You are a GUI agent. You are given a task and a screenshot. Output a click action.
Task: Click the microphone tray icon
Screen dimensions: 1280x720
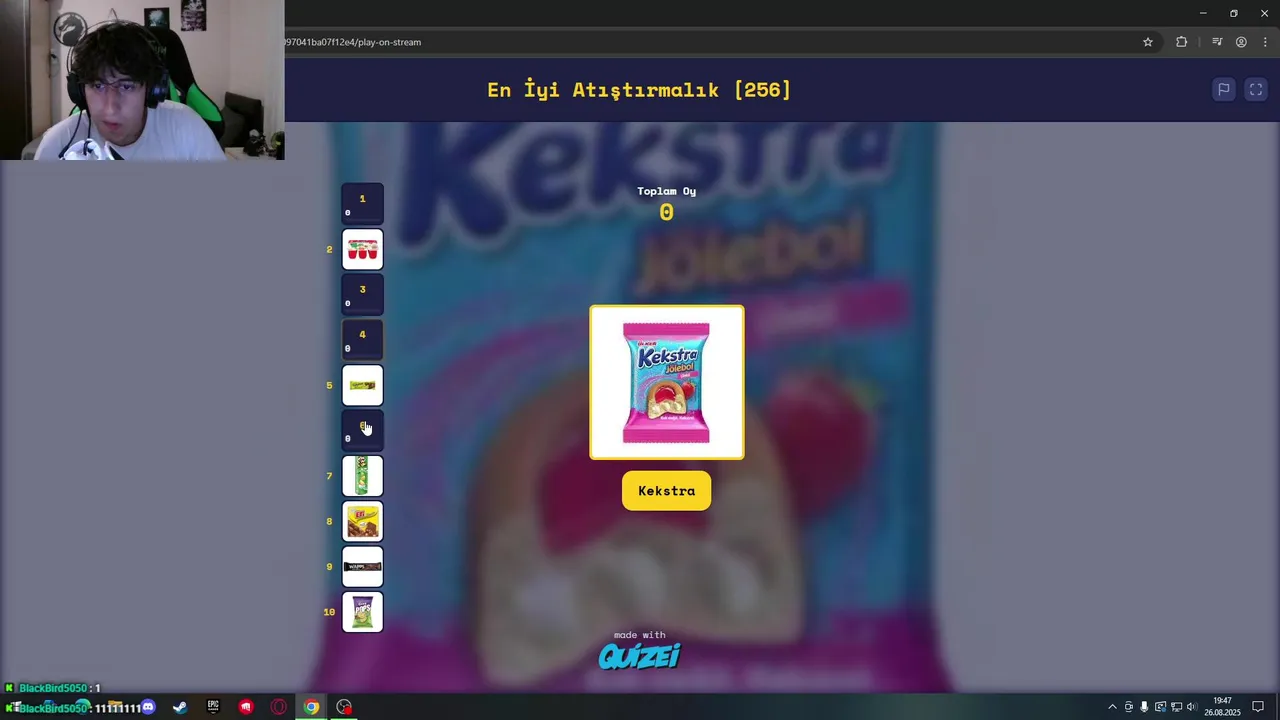pyautogui.click(x=1144, y=707)
